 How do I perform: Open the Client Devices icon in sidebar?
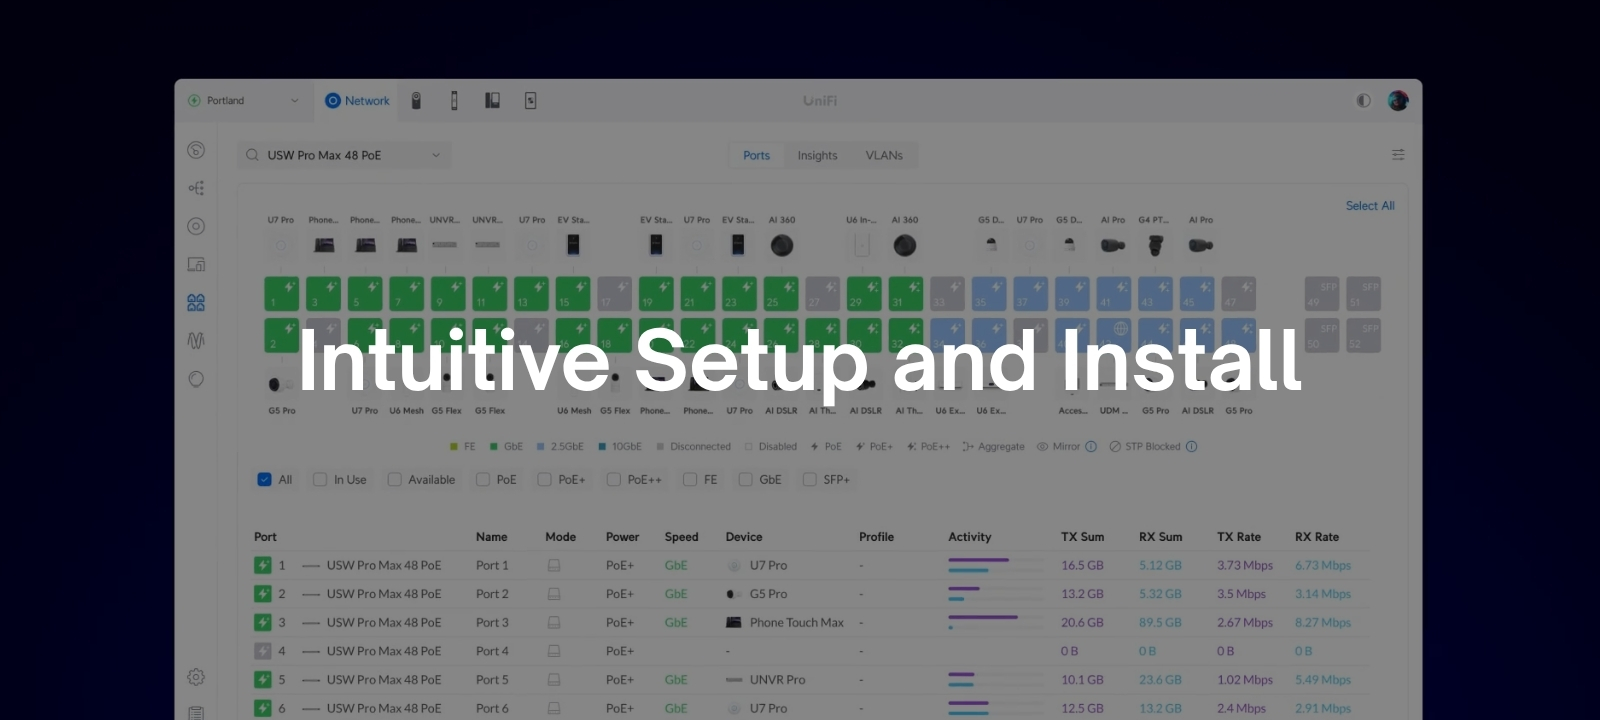(x=196, y=264)
